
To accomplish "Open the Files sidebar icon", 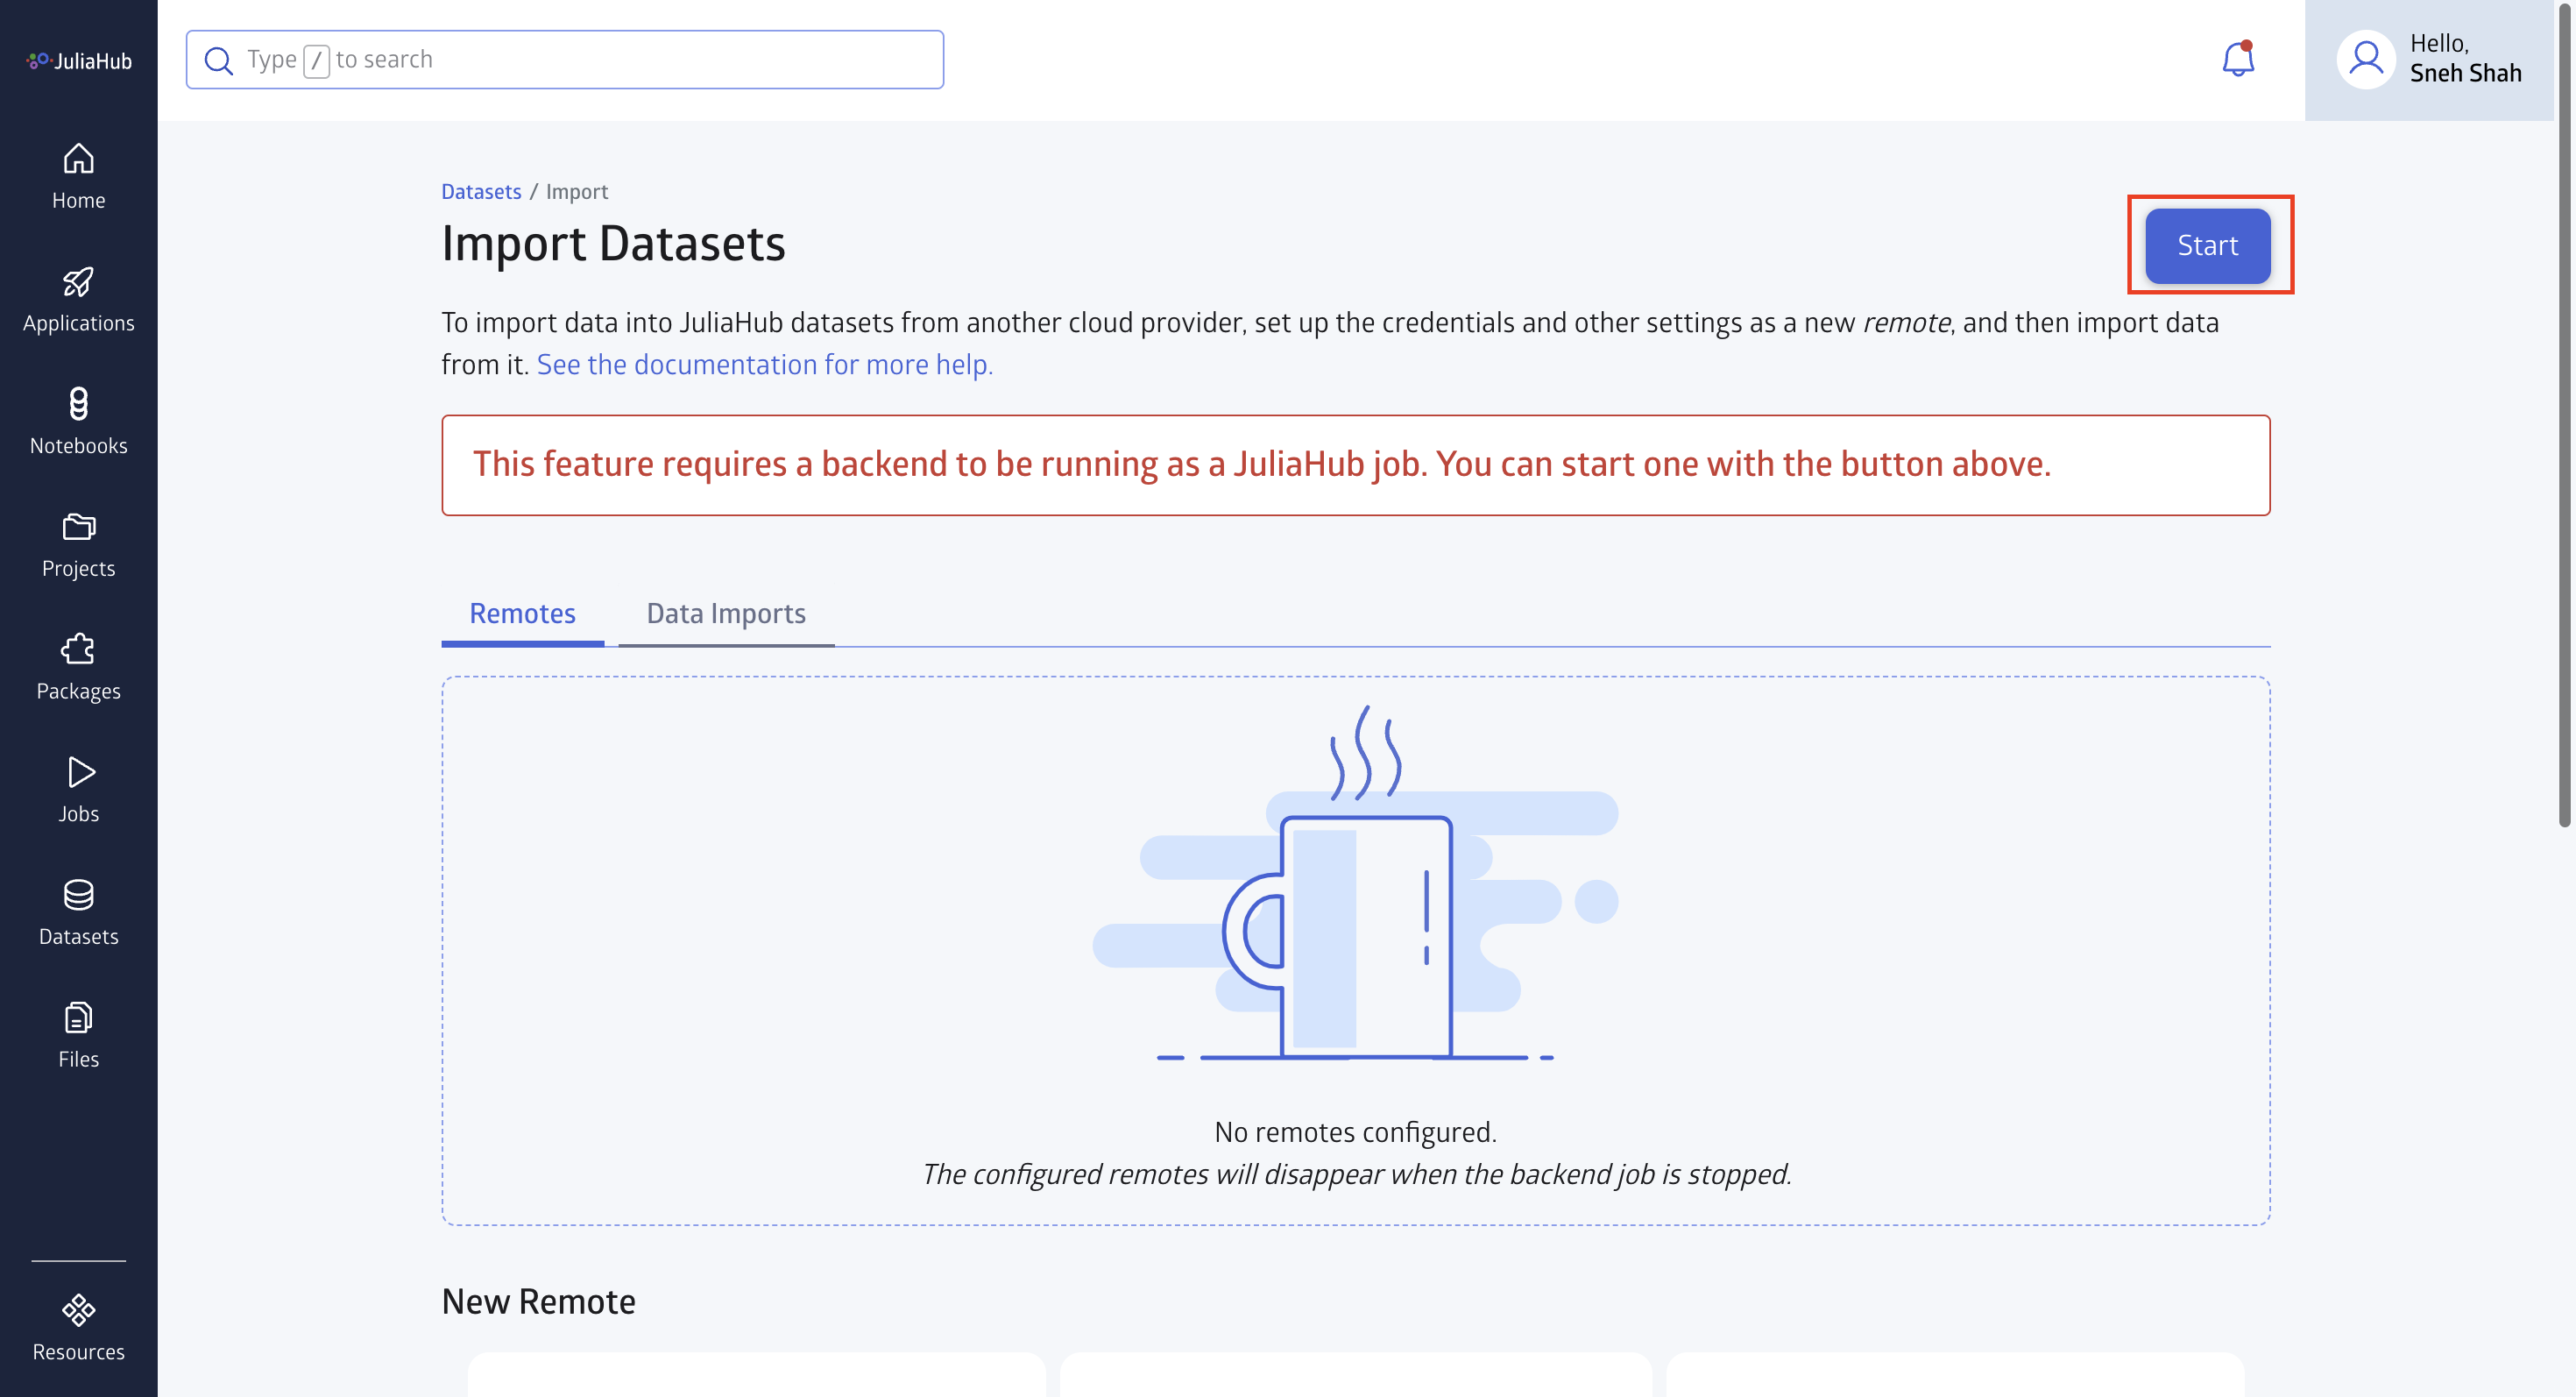I will pyautogui.click(x=78, y=1017).
